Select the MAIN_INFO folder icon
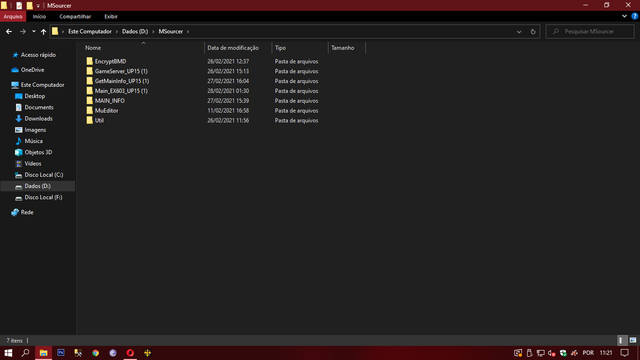 89,100
